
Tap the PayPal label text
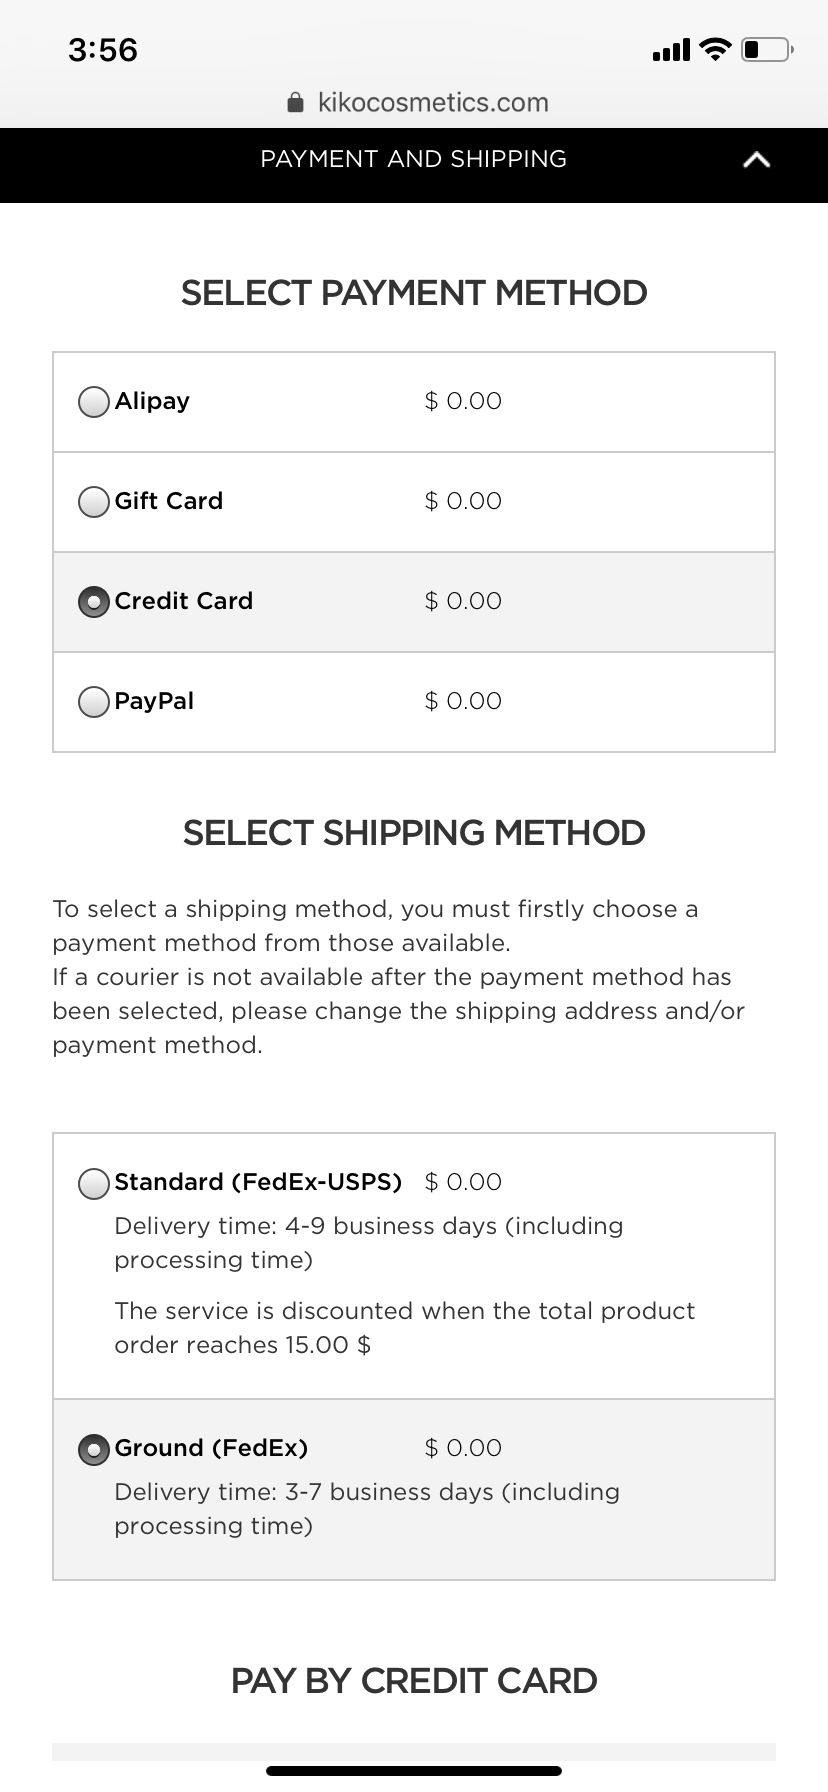pyautogui.click(x=154, y=701)
